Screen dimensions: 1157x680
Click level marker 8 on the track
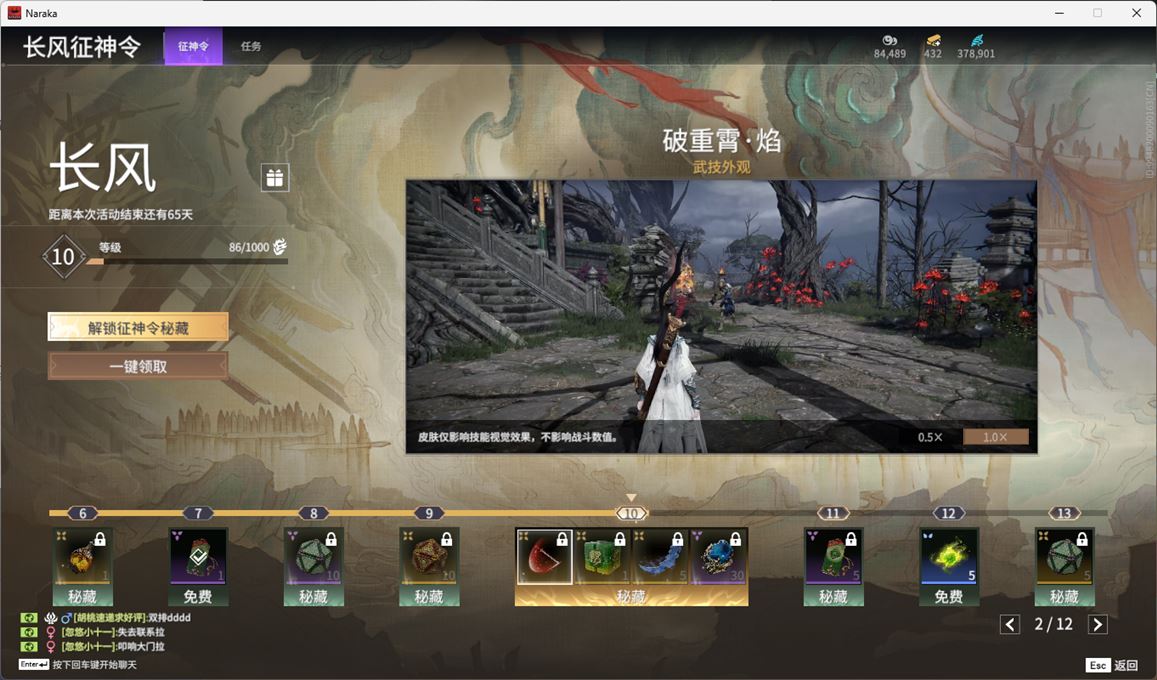click(314, 513)
